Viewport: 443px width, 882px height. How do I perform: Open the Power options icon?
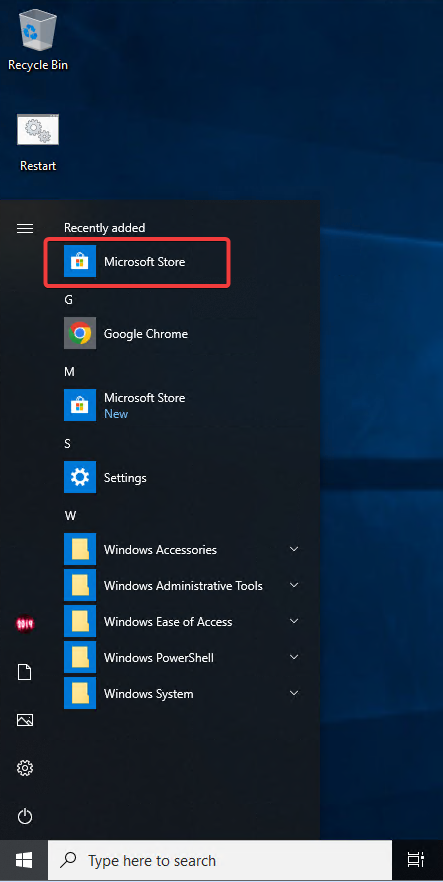(x=25, y=816)
